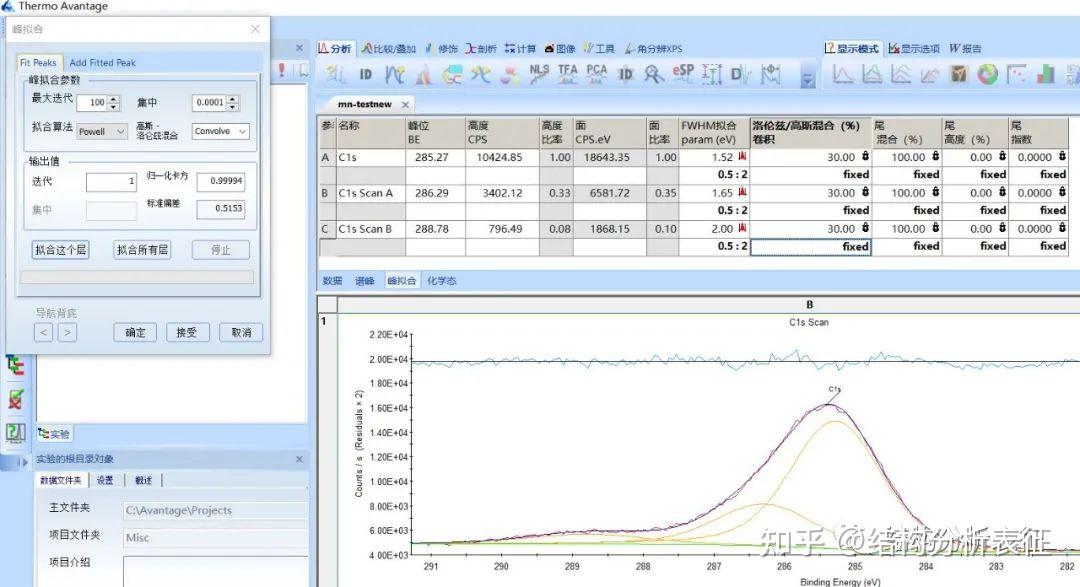The height and width of the screenshot is (587, 1080).
Task: Open the 报告 menu
Action: click(965, 48)
